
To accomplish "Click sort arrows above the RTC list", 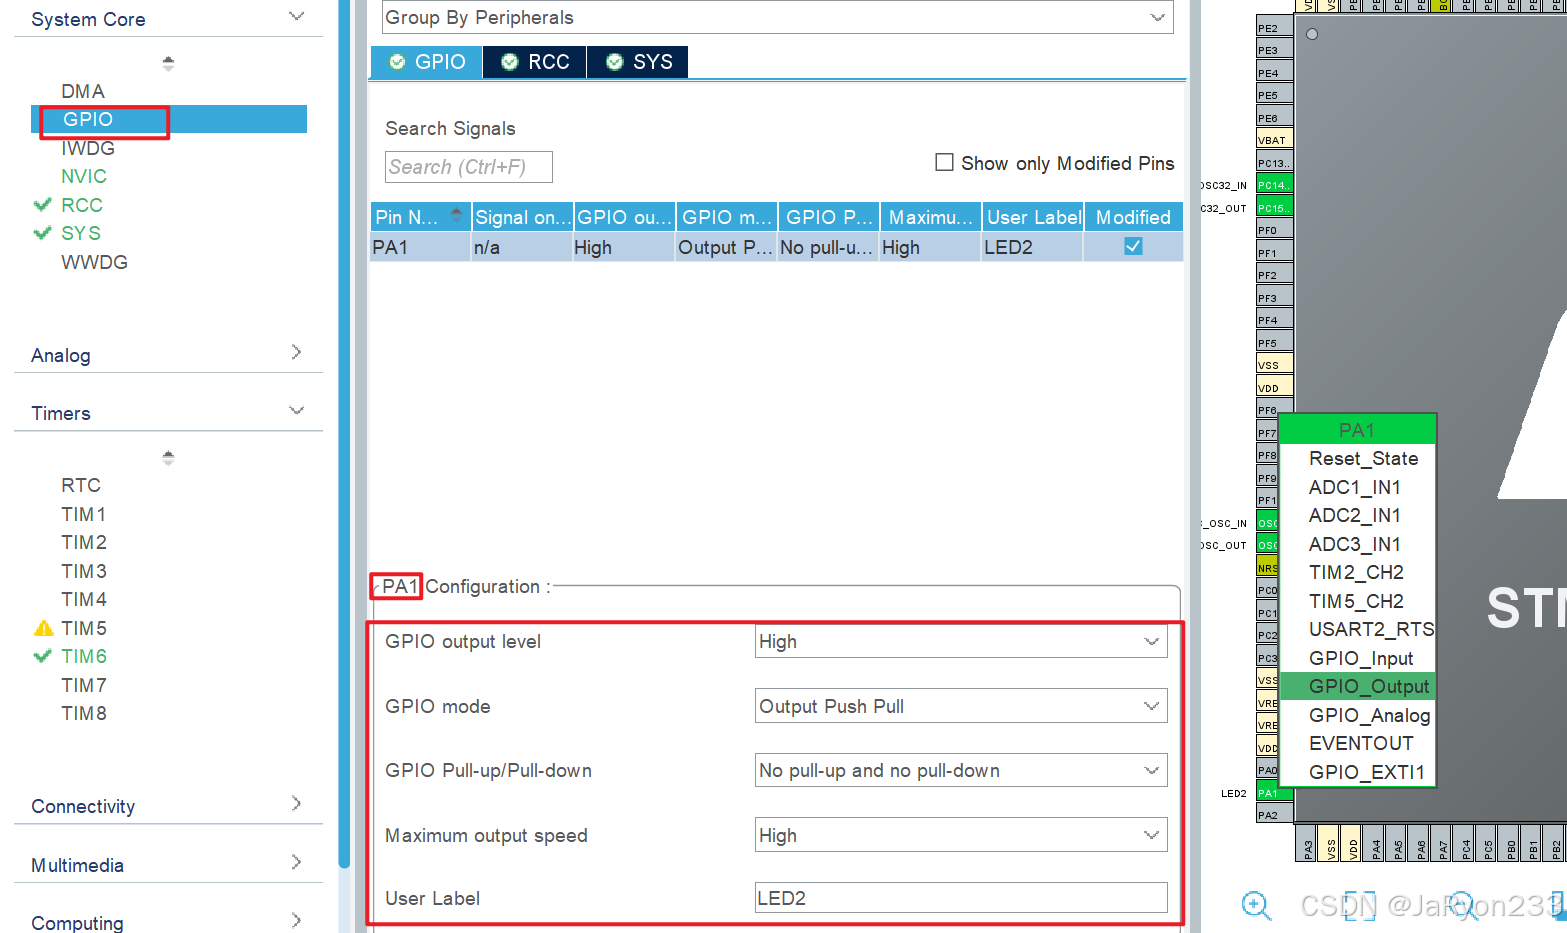I will [168, 457].
